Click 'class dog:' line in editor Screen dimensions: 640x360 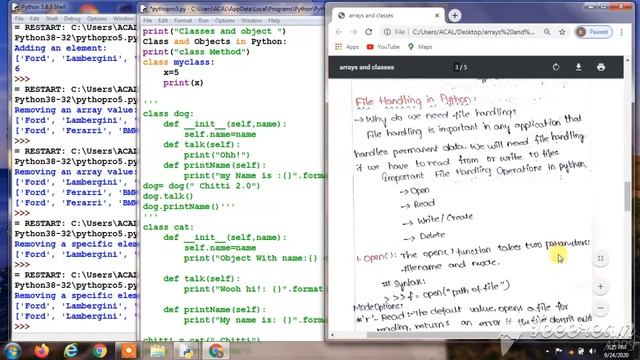point(168,113)
